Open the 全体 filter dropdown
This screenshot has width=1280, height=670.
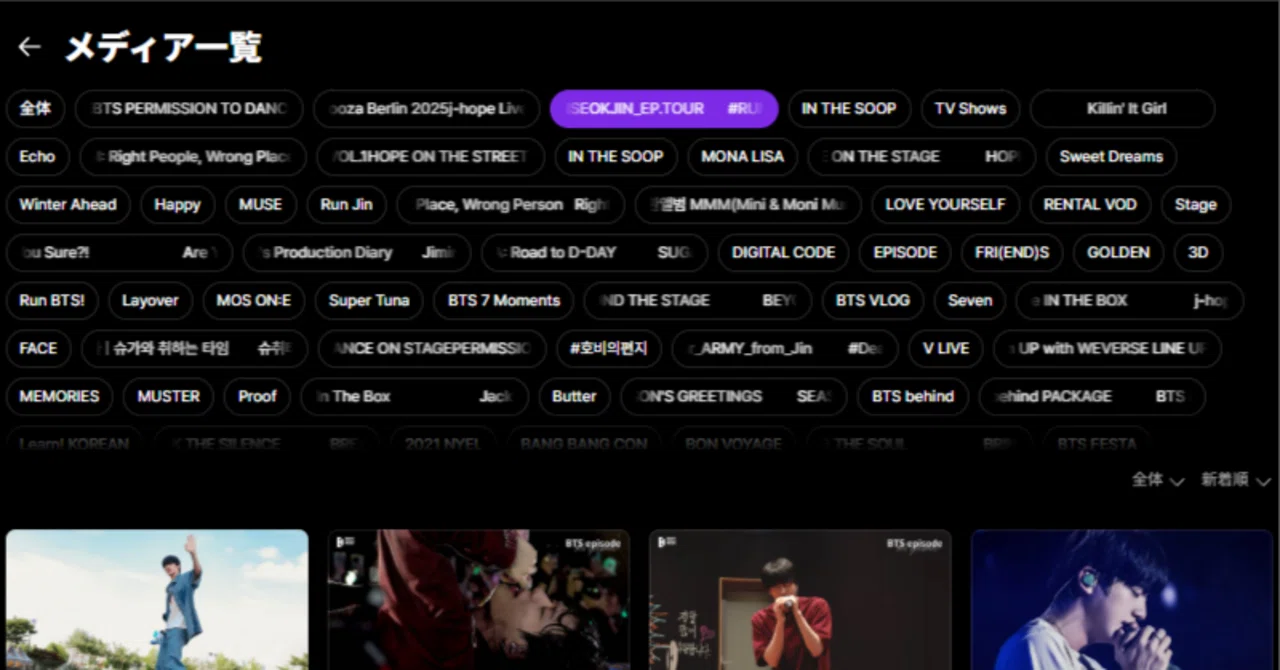[1158, 480]
